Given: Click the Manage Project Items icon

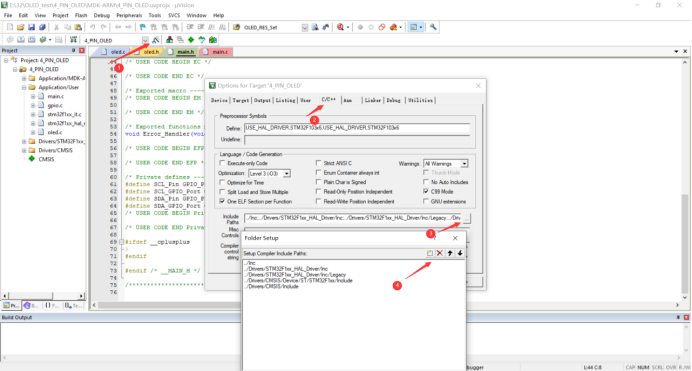Looking at the screenshot, I should pos(169,40).
